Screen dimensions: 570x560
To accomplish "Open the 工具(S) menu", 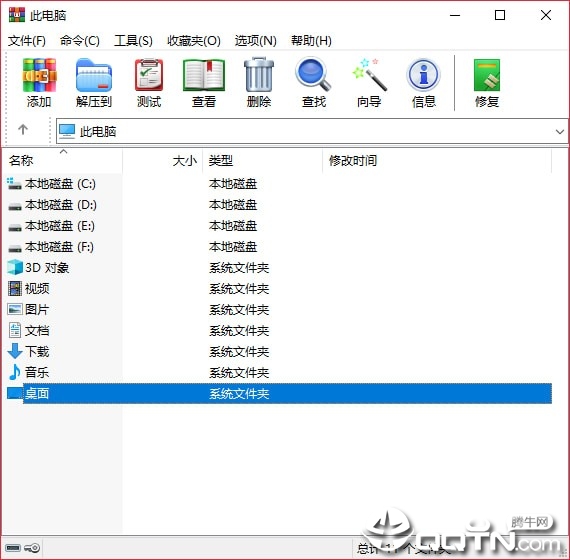I will click(133, 40).
